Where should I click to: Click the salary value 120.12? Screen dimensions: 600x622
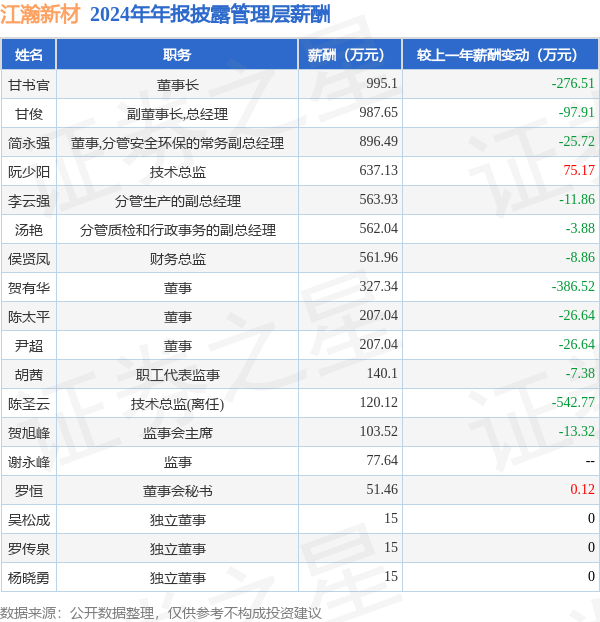pos(378,402)
